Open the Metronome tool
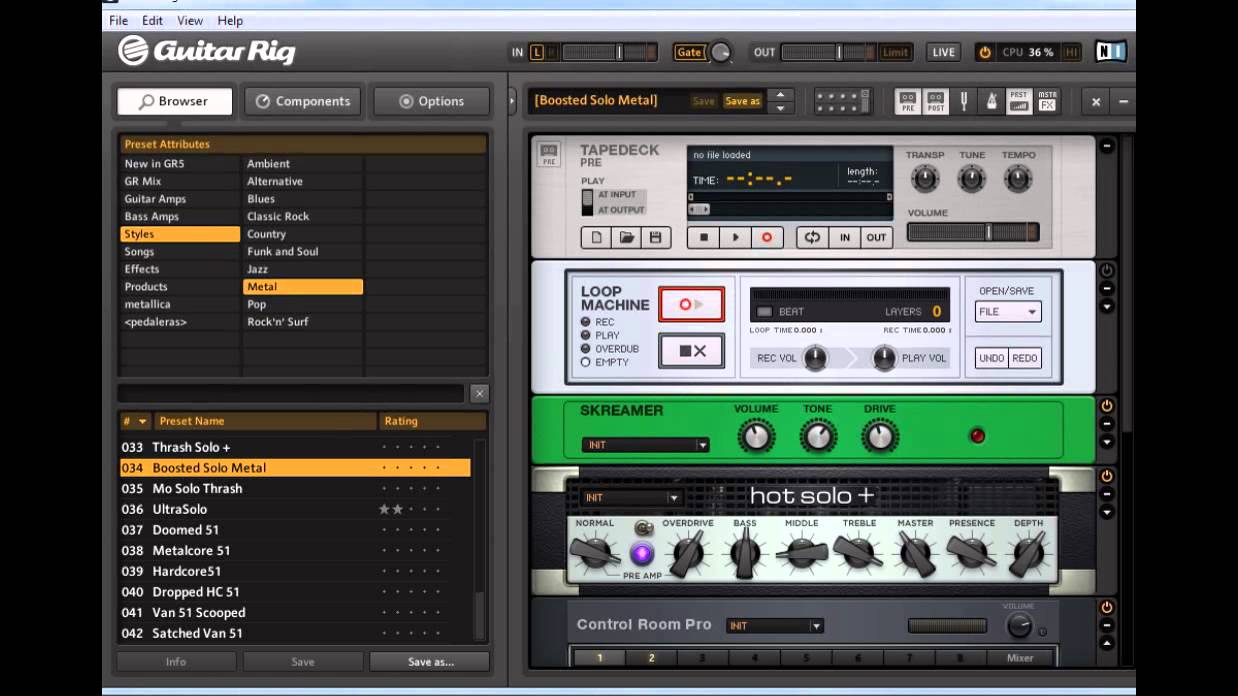 (991, 101)
